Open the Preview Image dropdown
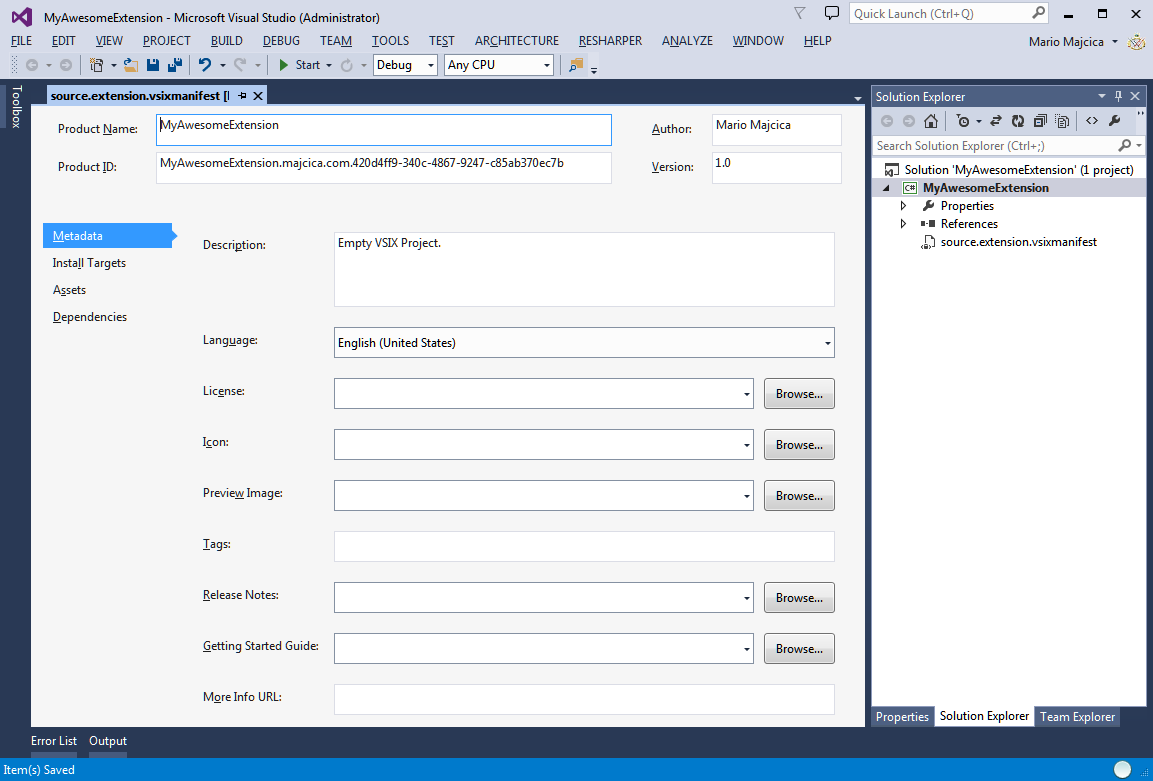 point(746,496)
